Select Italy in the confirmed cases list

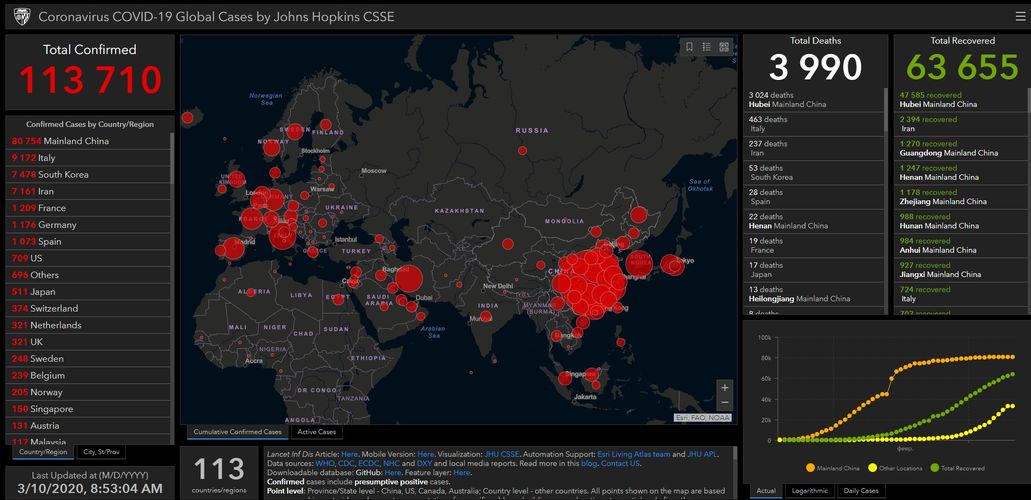[x=47, y=158]
